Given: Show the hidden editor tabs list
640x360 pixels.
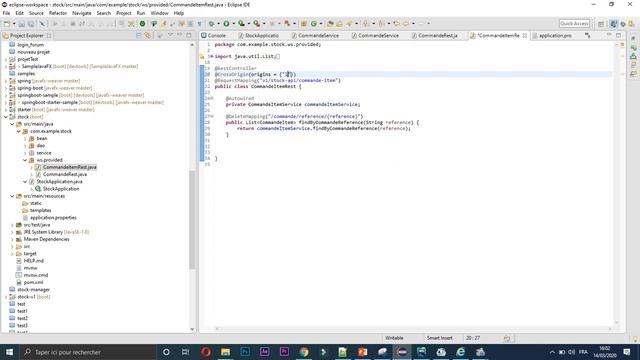Looking at the screenshot, I should point(588,36).
